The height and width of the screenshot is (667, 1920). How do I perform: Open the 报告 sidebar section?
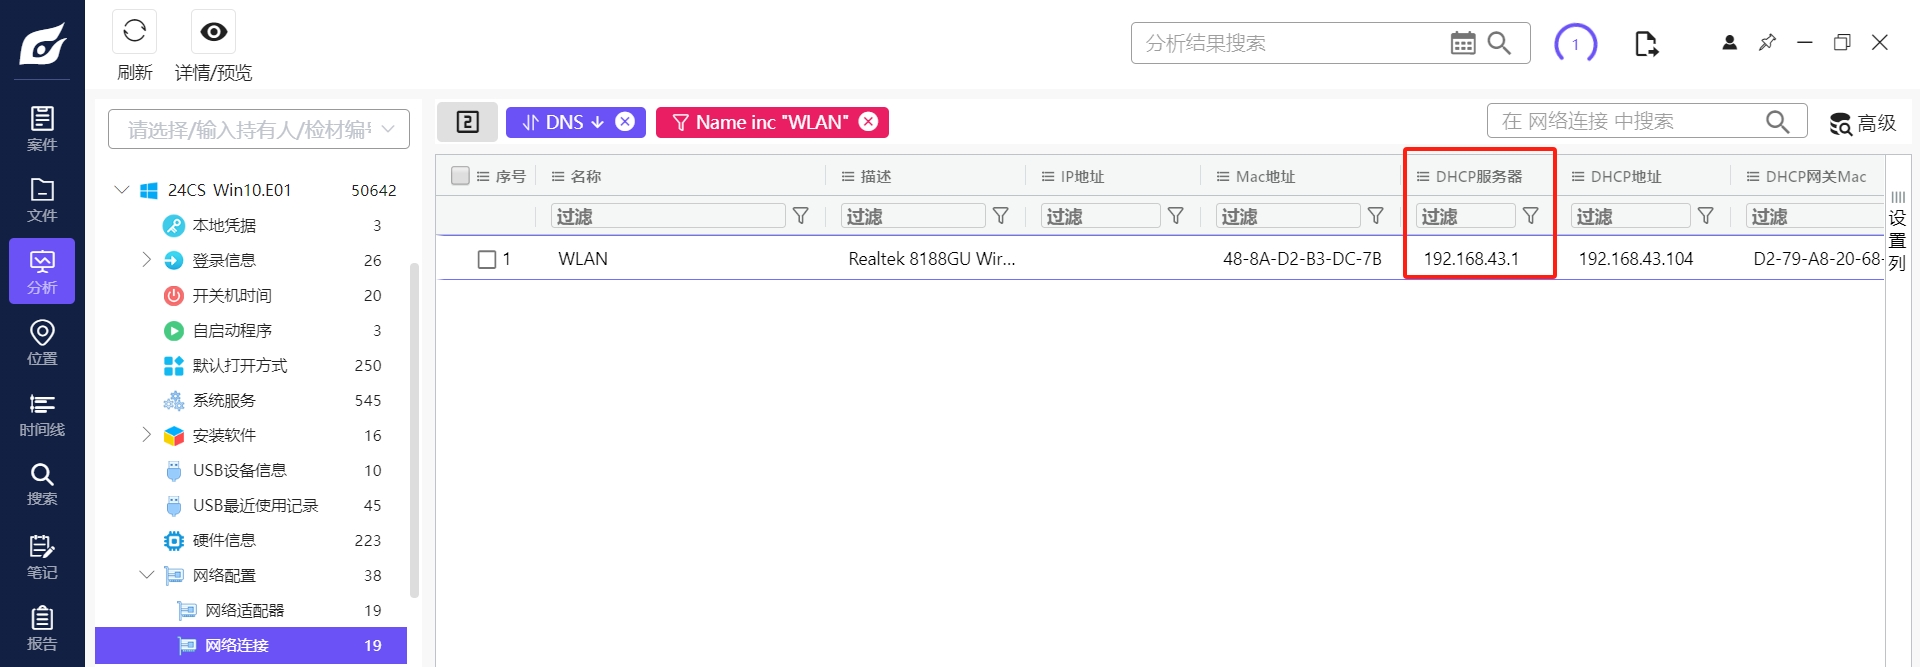click(42, 628)
